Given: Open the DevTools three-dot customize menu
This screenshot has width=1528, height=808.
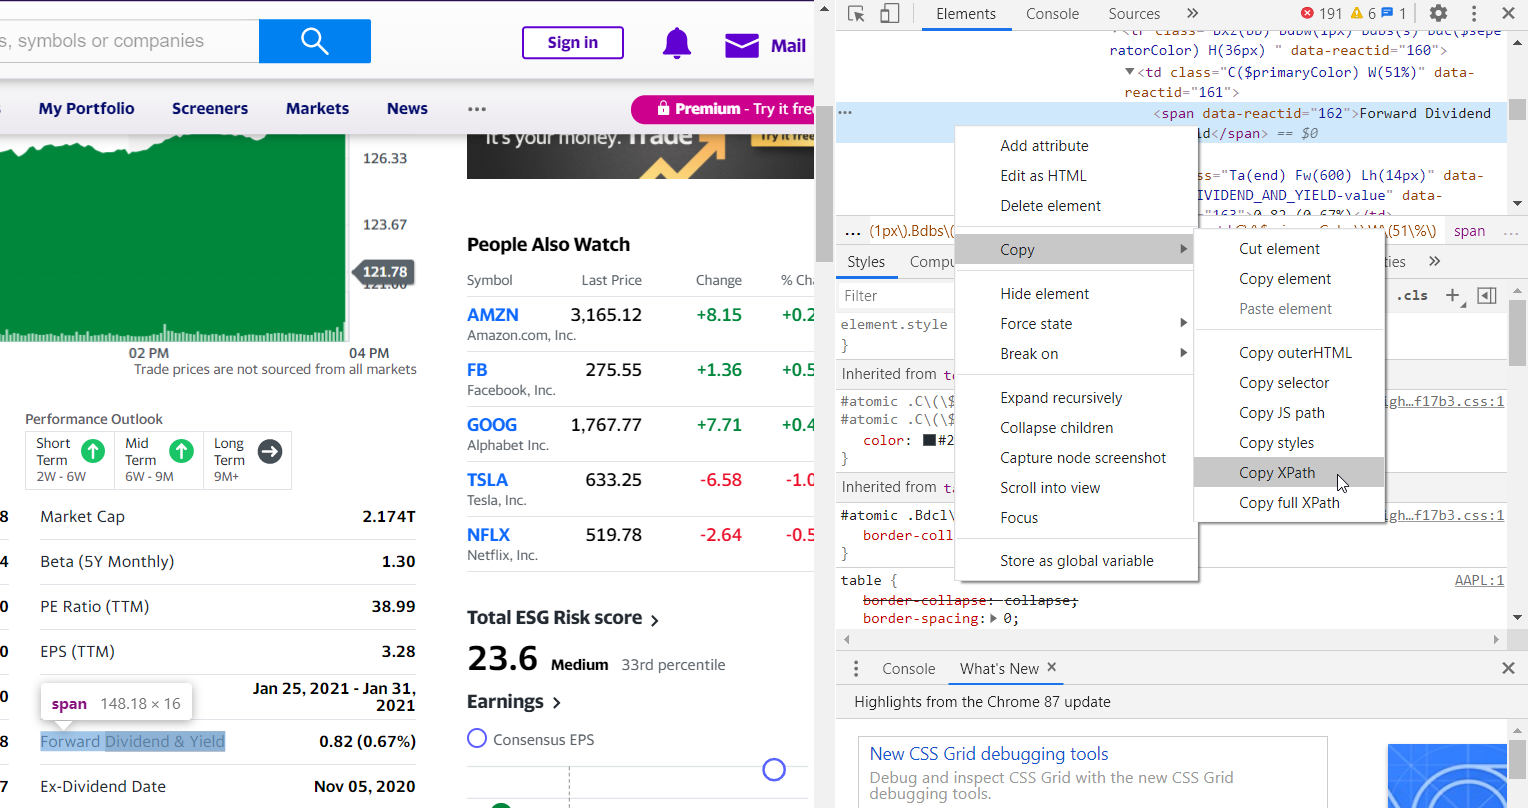Looking at the screenshot, I should click(1474, 13).
